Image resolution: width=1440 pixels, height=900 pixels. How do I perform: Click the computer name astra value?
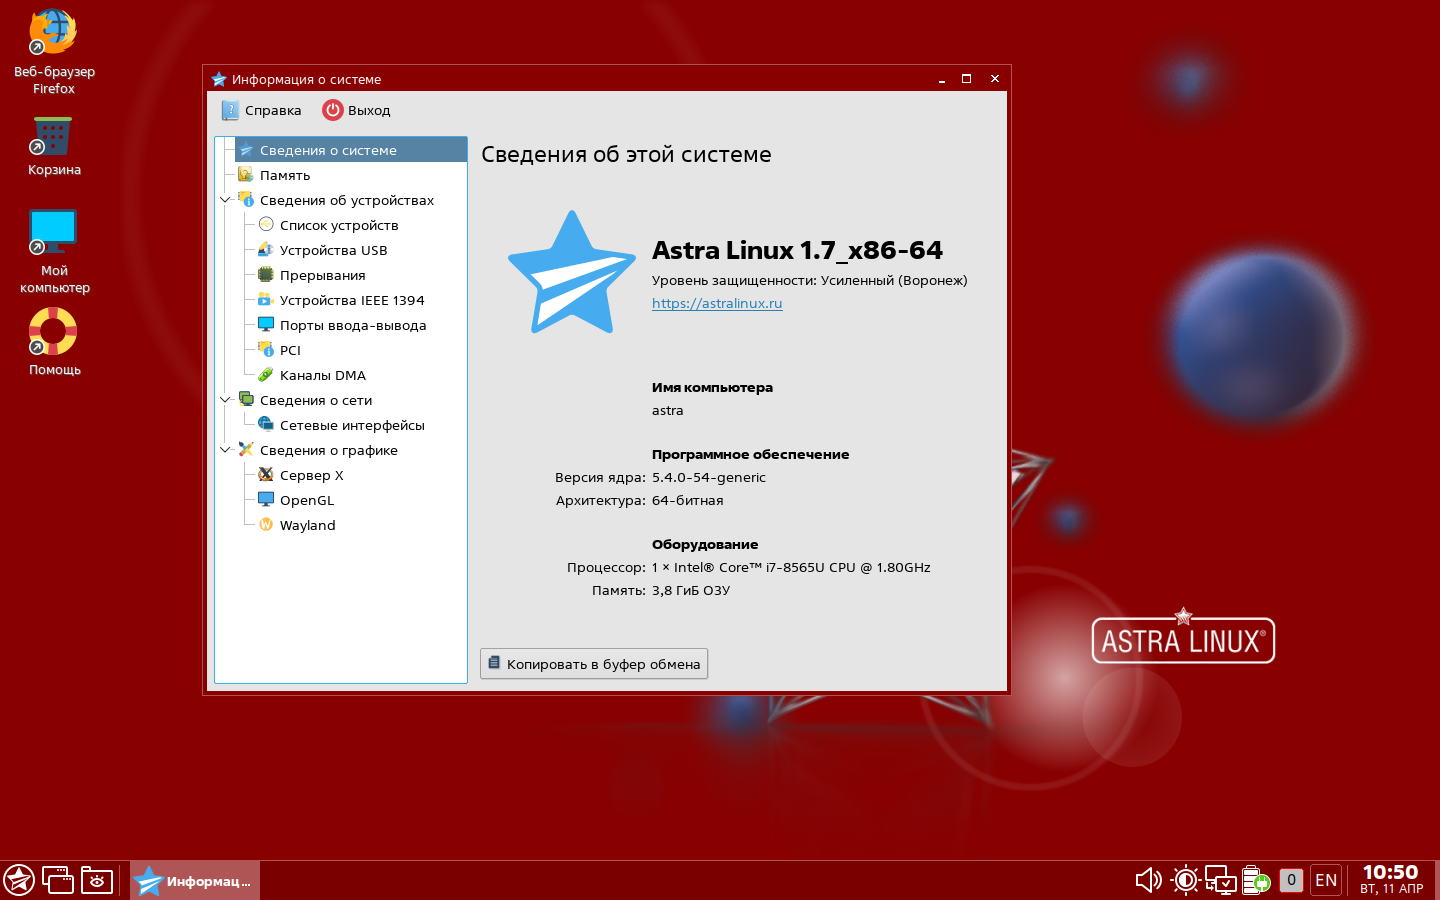668,410
